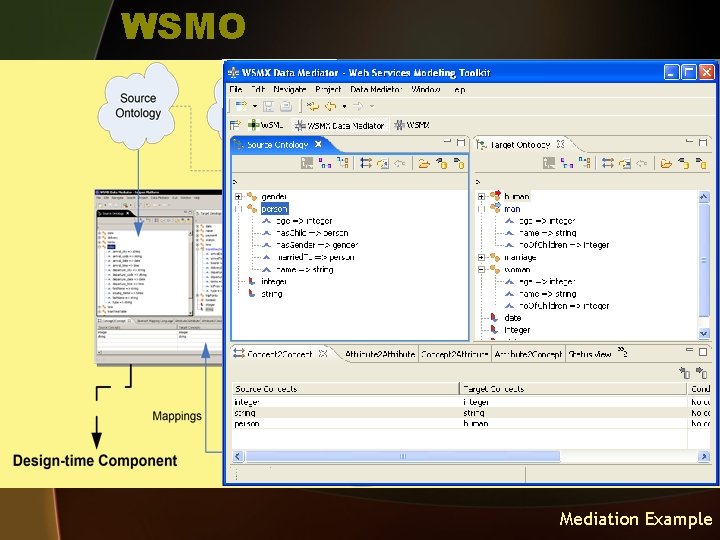Viewport: 720px width, 540px height.
Task: Close the Source Ontology view tab
Action: [x=318, y=144]
